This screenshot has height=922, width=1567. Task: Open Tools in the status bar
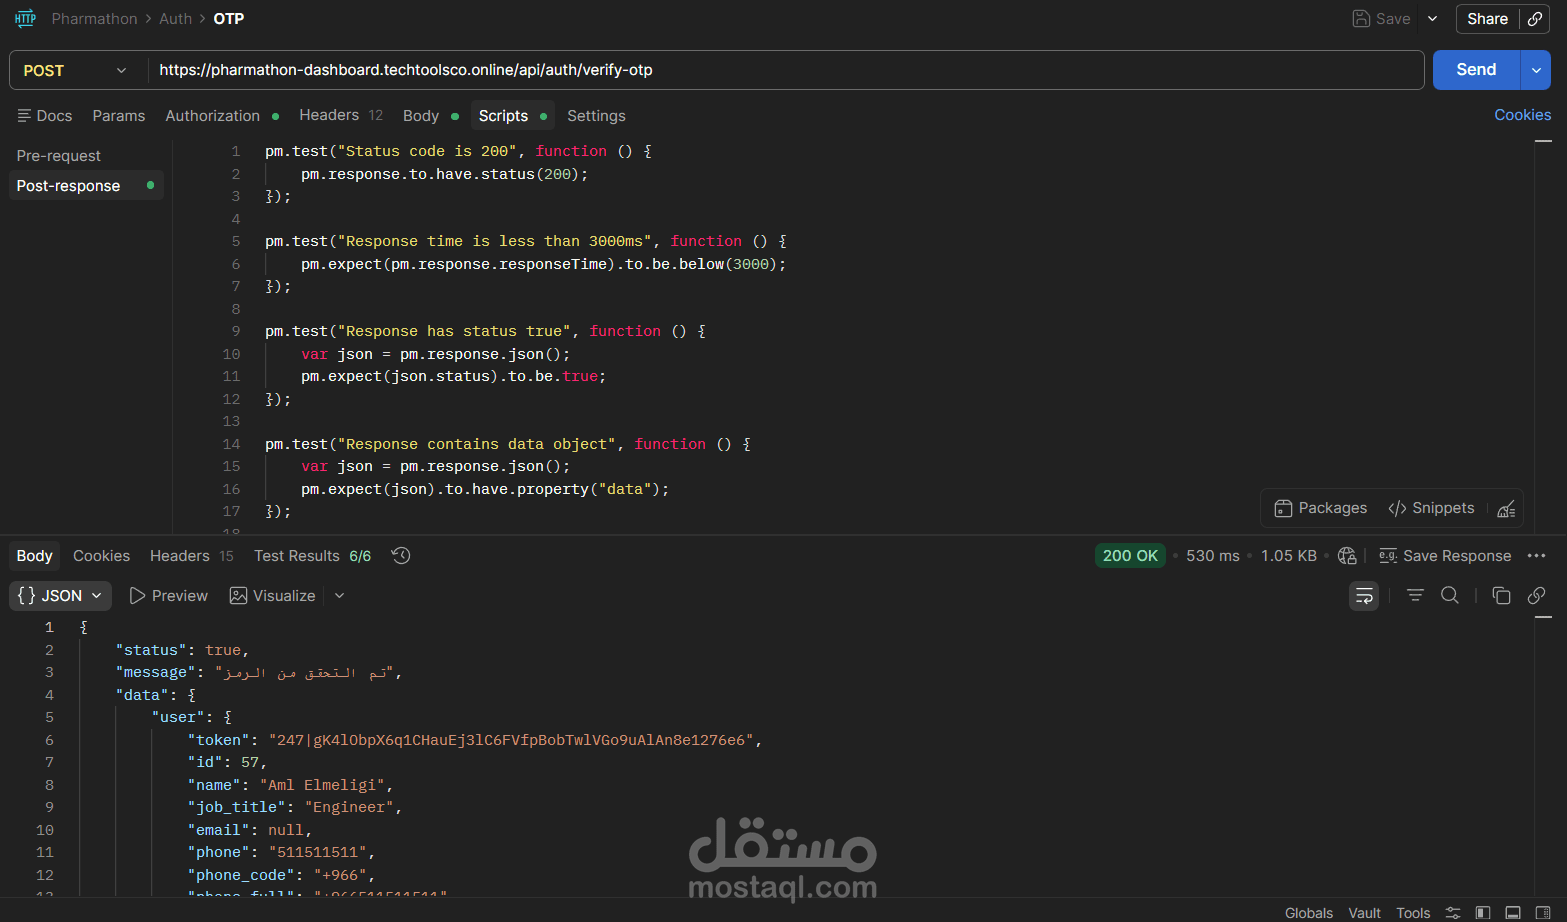click(1413, 913)
